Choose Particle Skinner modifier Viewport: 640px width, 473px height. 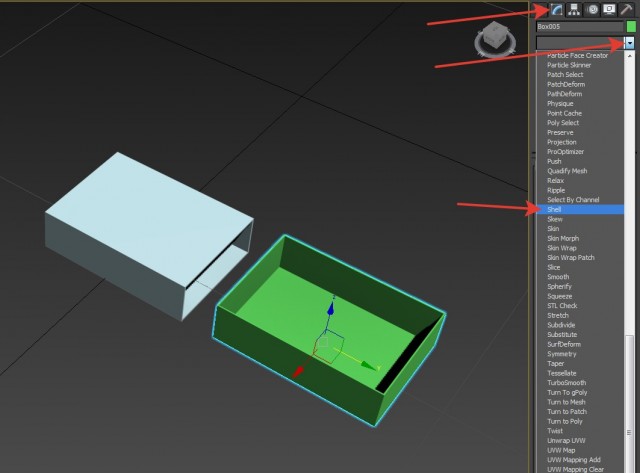pos(569,65)
